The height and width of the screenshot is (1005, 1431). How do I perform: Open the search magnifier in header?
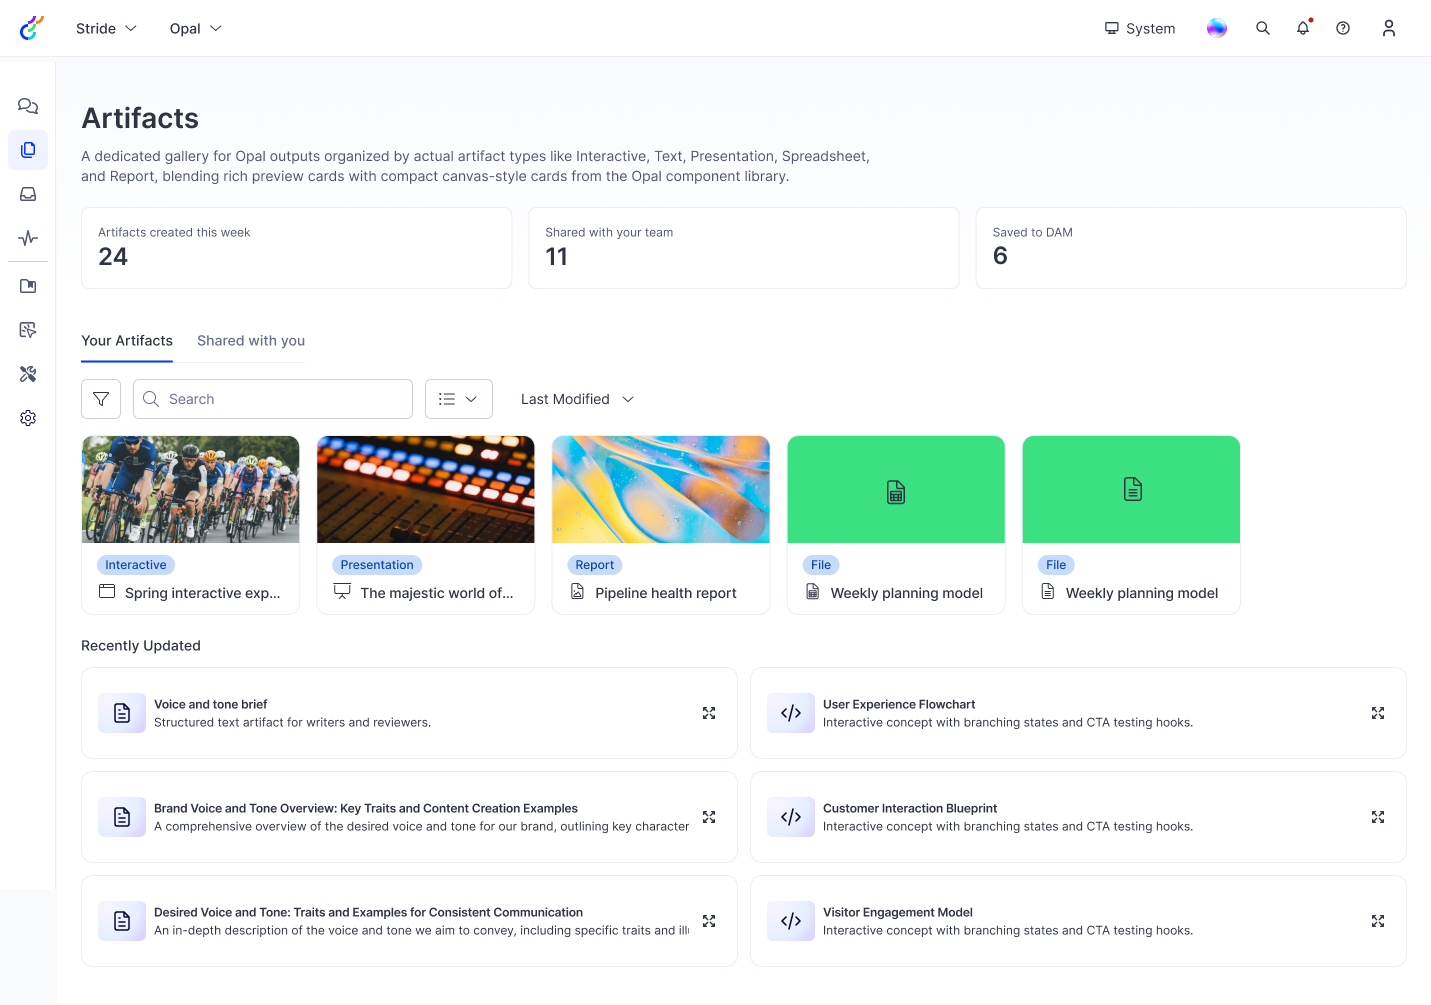[x=1263, y=28]
